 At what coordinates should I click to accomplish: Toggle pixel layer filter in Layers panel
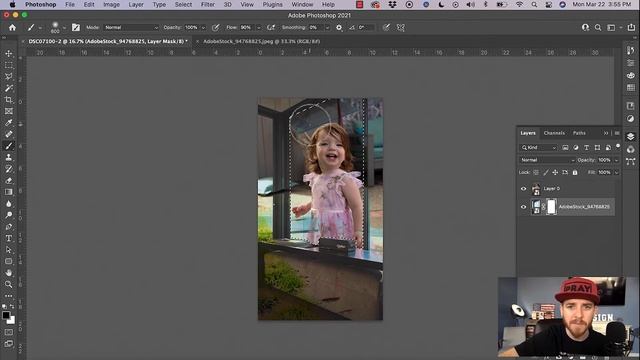tap(565, 147)
